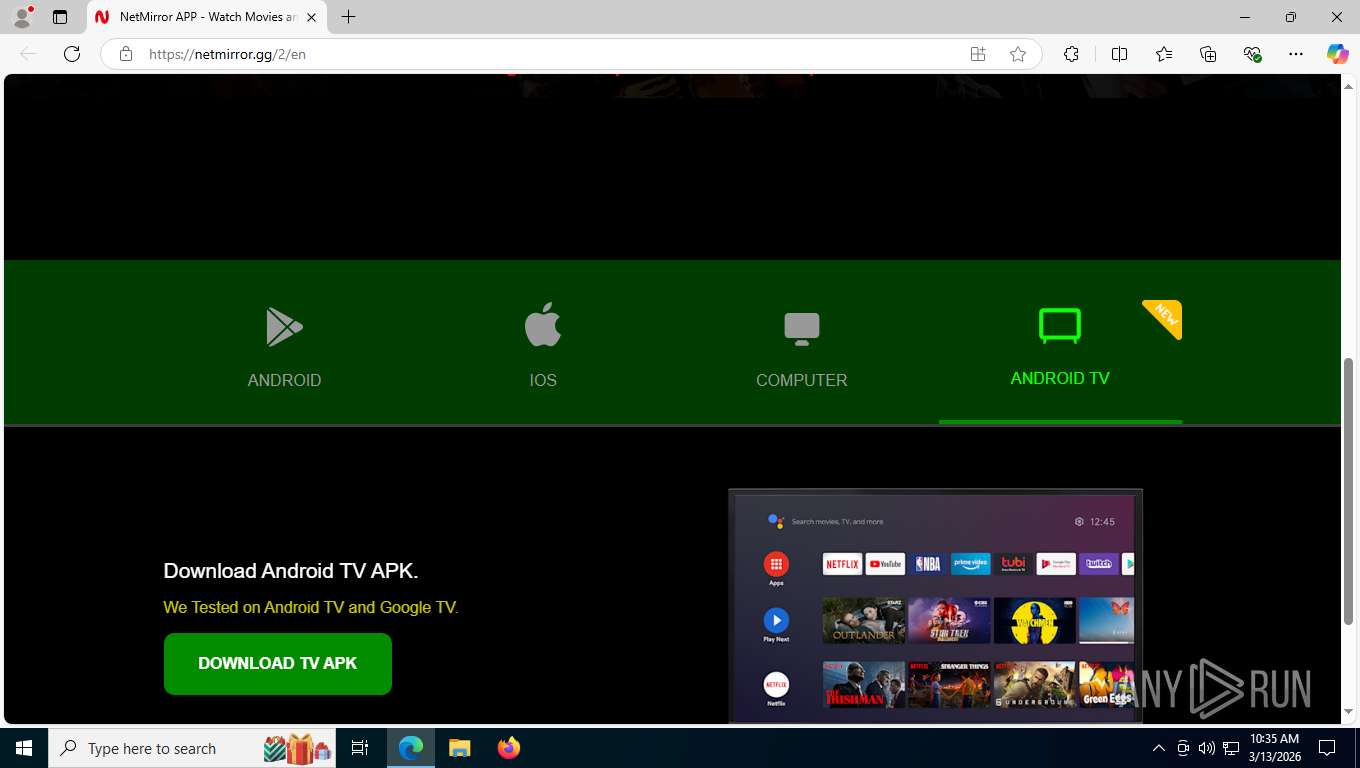The image size is (1360, 768).
Task: Click the Apple logo icon
Action: (543, 325)
